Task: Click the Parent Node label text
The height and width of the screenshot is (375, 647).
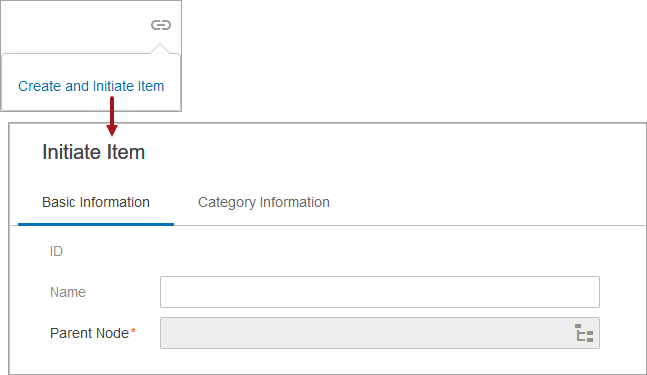Action: pos(90,333)
